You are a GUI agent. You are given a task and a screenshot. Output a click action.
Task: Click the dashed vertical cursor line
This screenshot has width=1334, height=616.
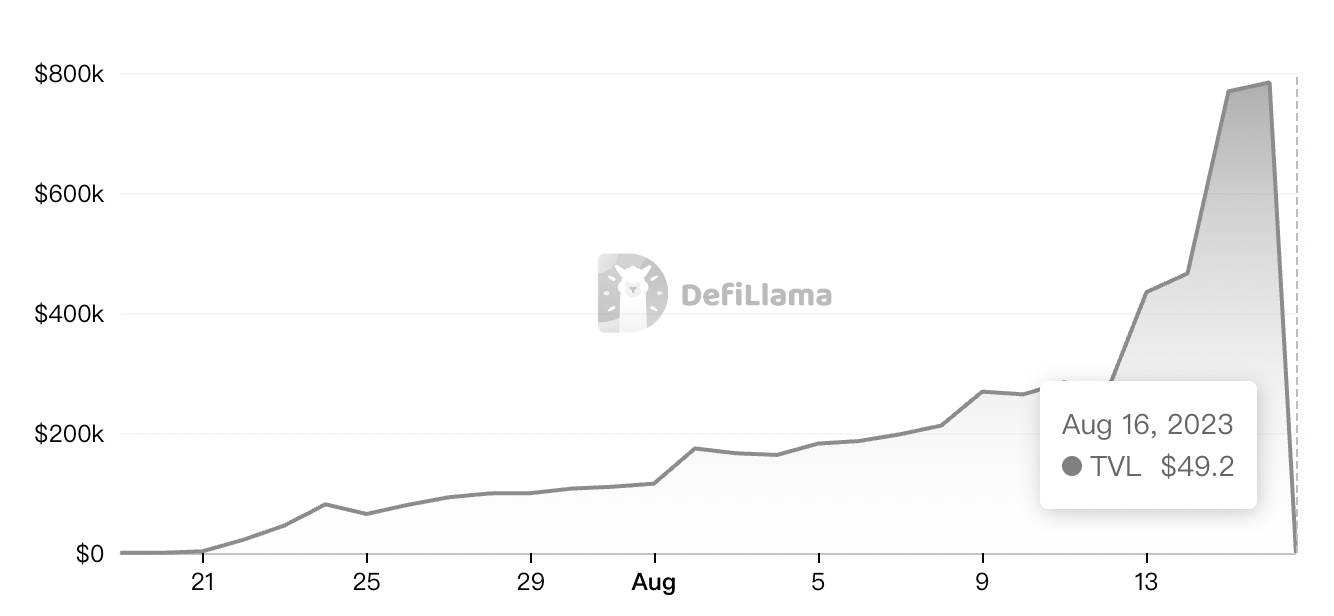pos(1296,250)
